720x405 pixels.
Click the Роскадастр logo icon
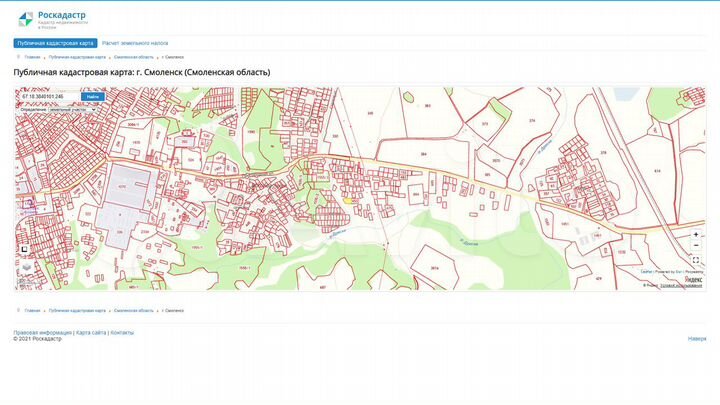26,17
